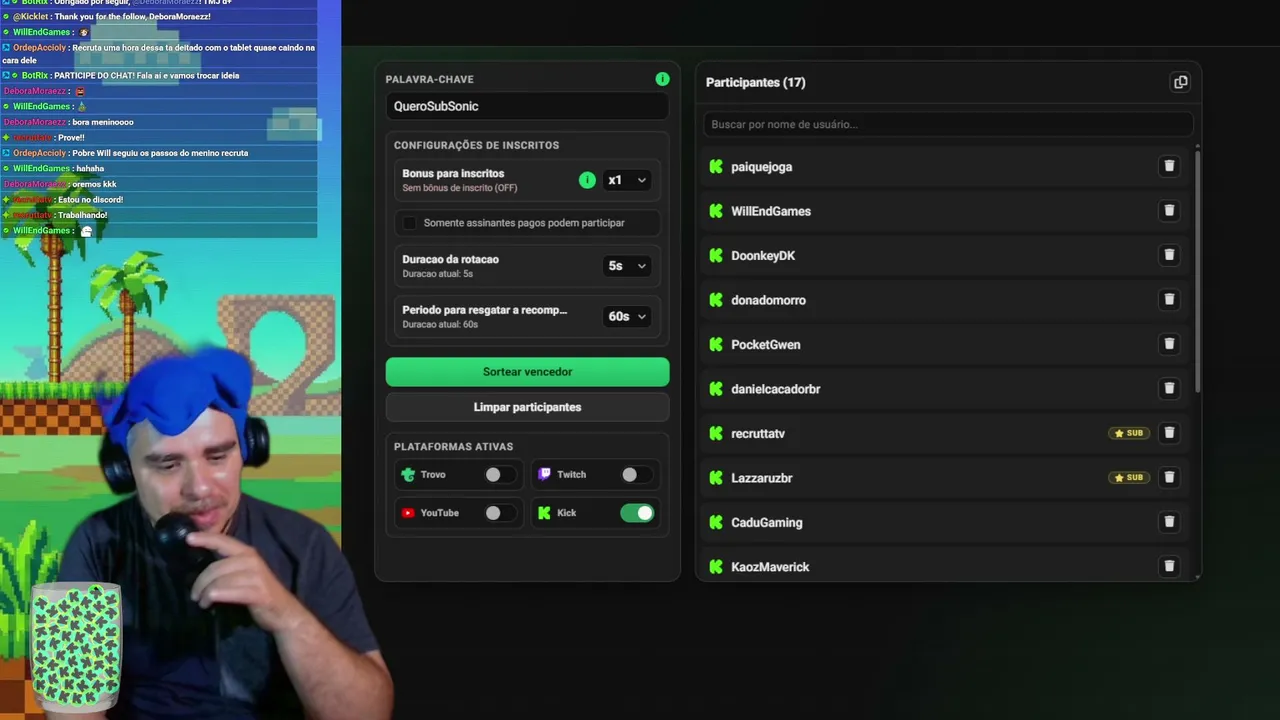Click the participants list scrollbar
This screenshot has width=1280, height=720.
coord(1197,270)
